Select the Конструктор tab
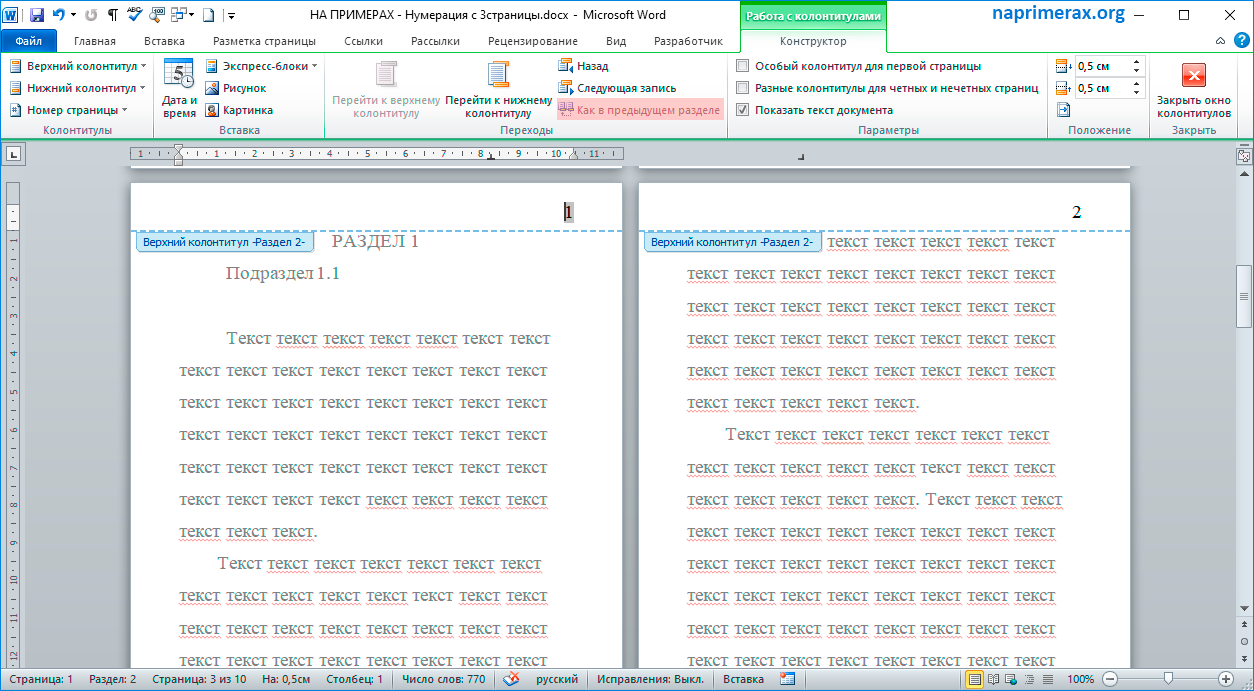The image size is (1254, 691). click(813, 41)
